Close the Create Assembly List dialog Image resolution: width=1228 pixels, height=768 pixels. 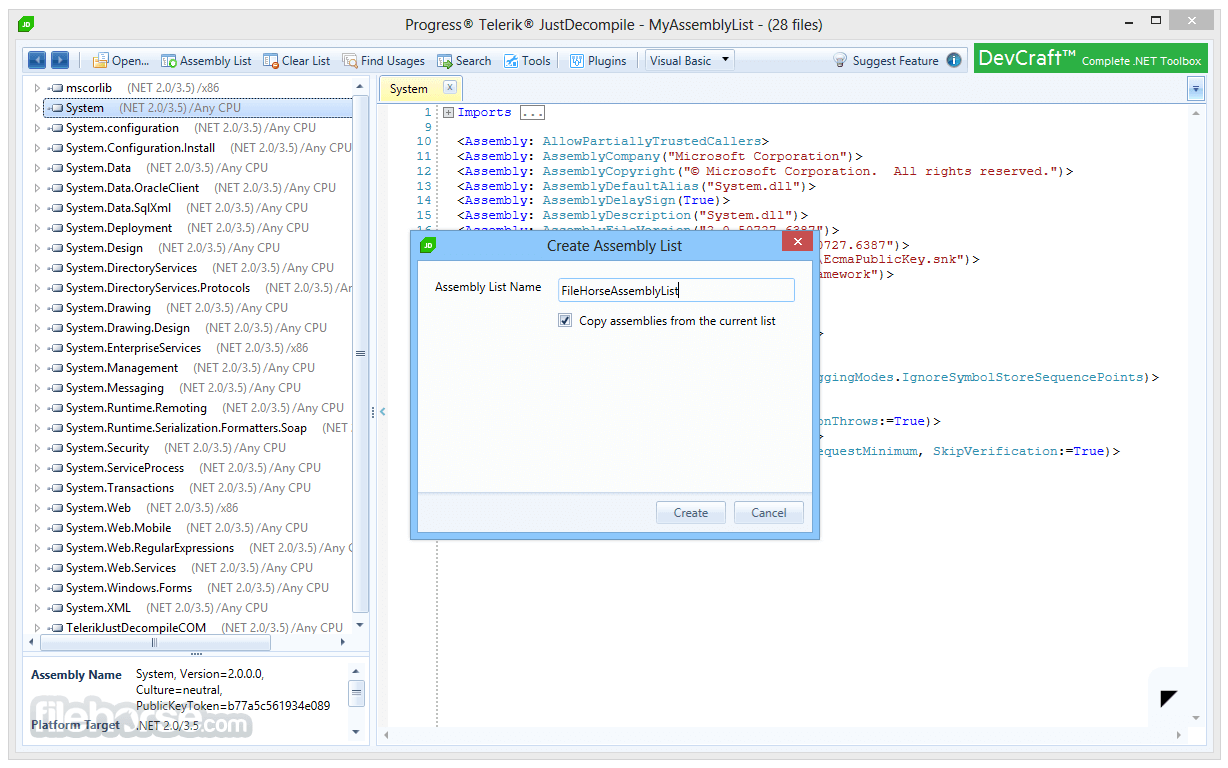(797, 242)
